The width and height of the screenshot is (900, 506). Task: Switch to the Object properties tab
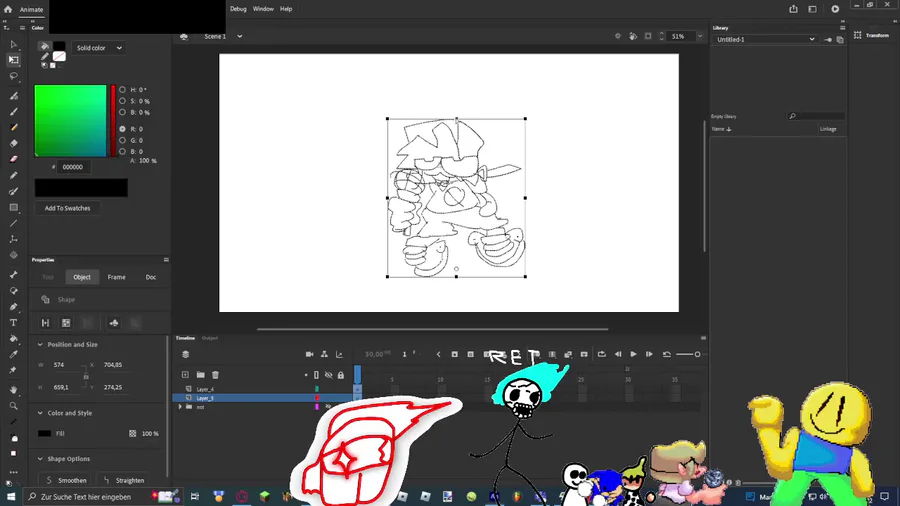coord(82,277)
